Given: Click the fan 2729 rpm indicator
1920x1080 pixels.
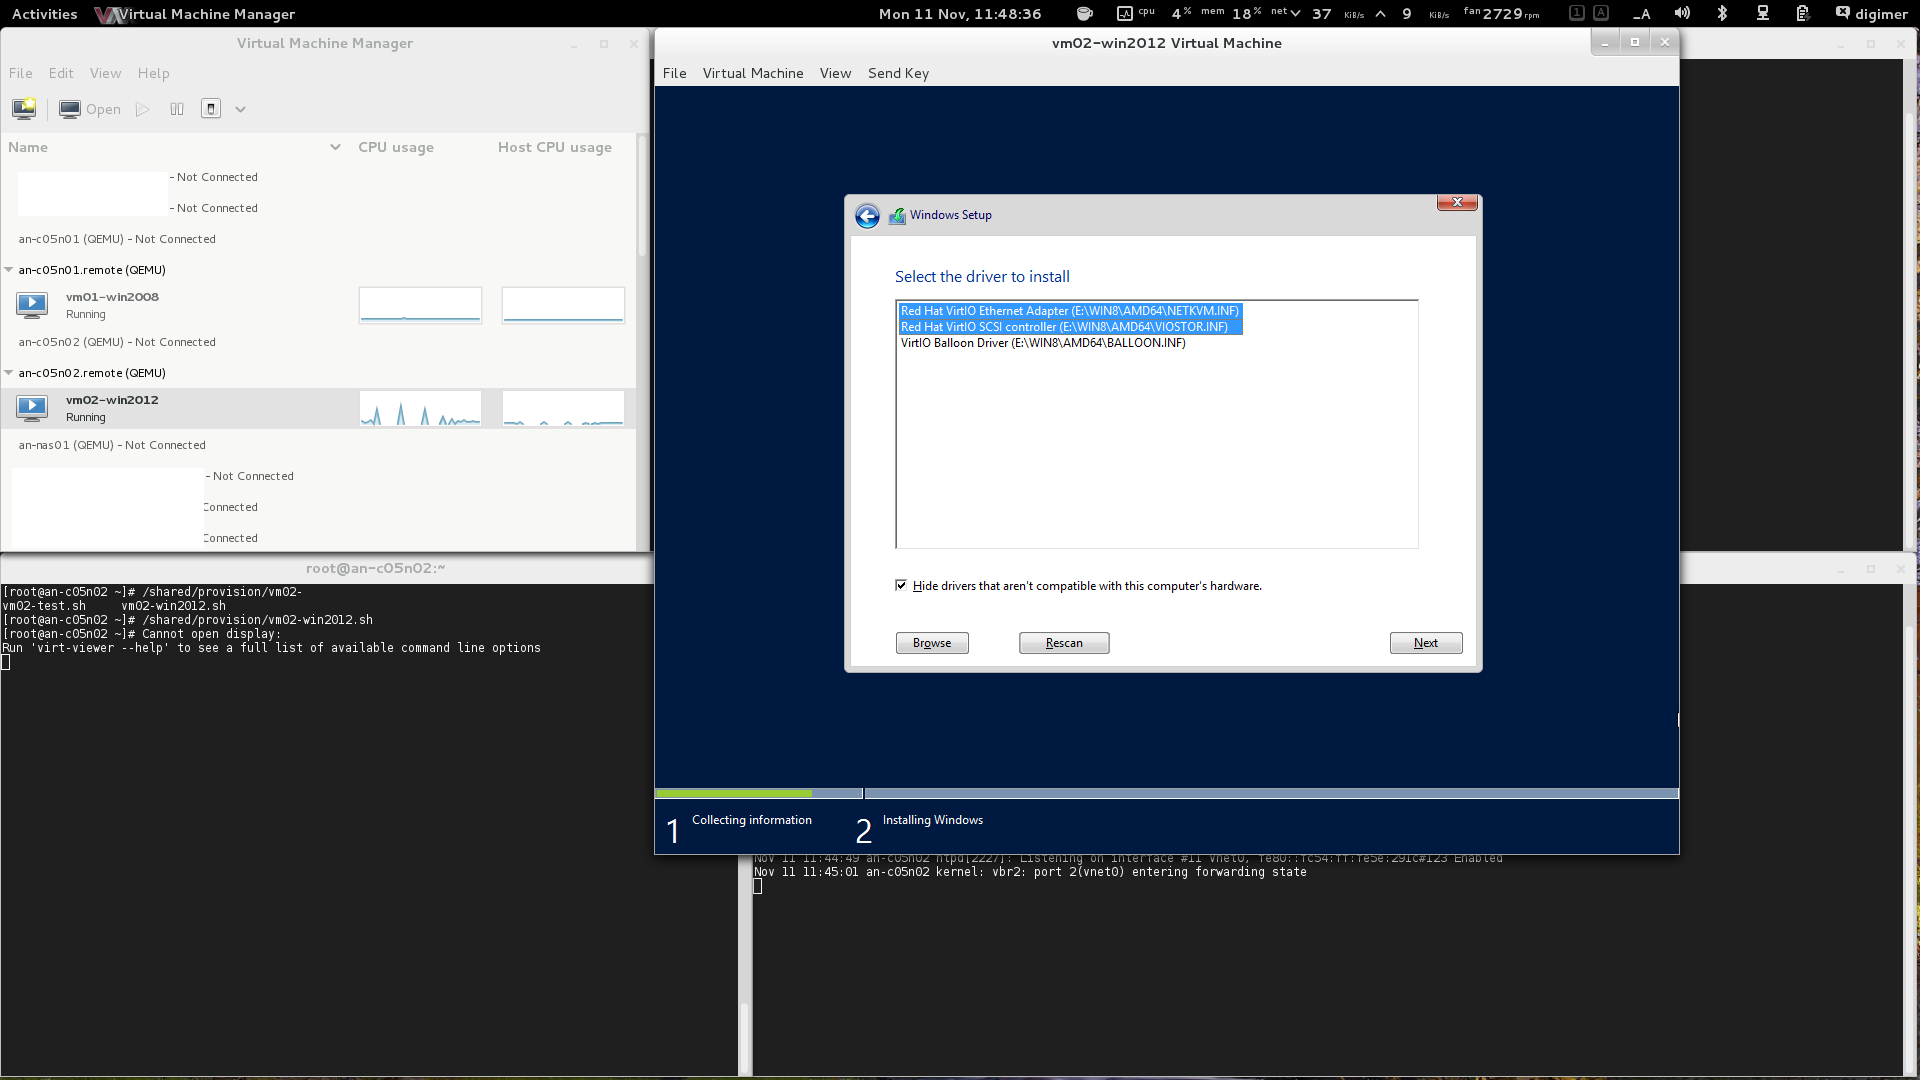Looking at the screenshot, I should pyautogui.click(x=1502, y=14).
